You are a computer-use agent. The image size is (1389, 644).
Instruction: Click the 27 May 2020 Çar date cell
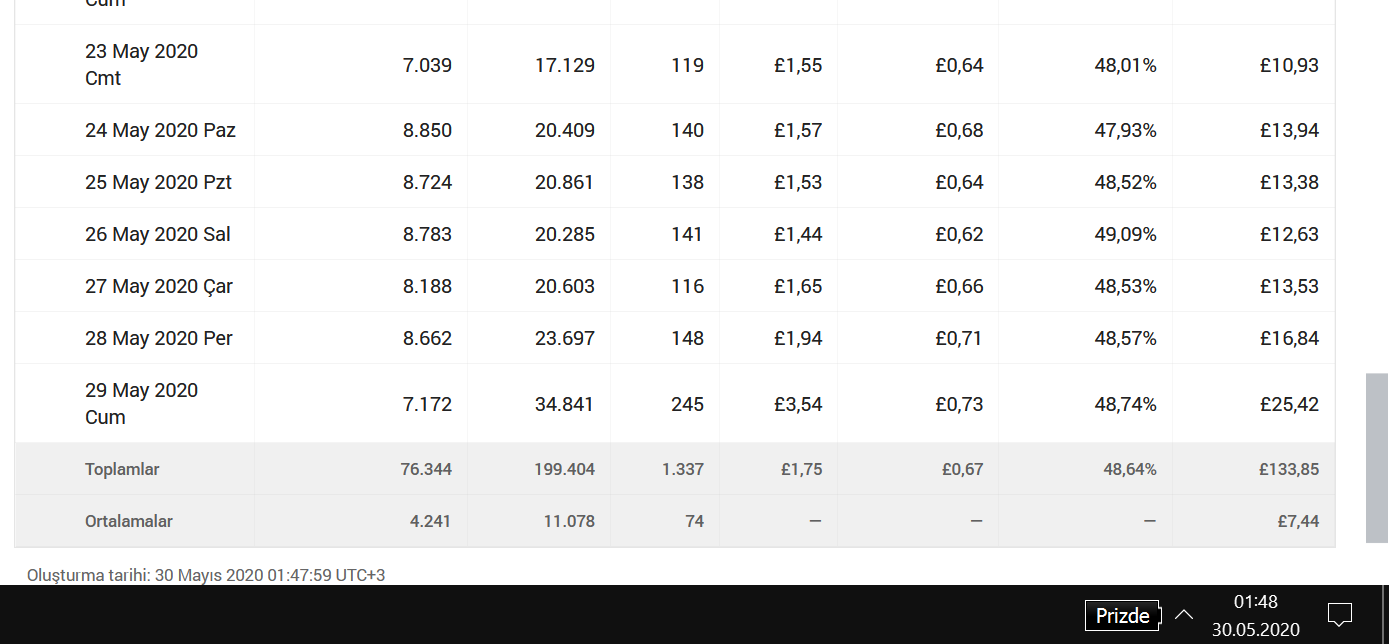[x=159, y=286]
